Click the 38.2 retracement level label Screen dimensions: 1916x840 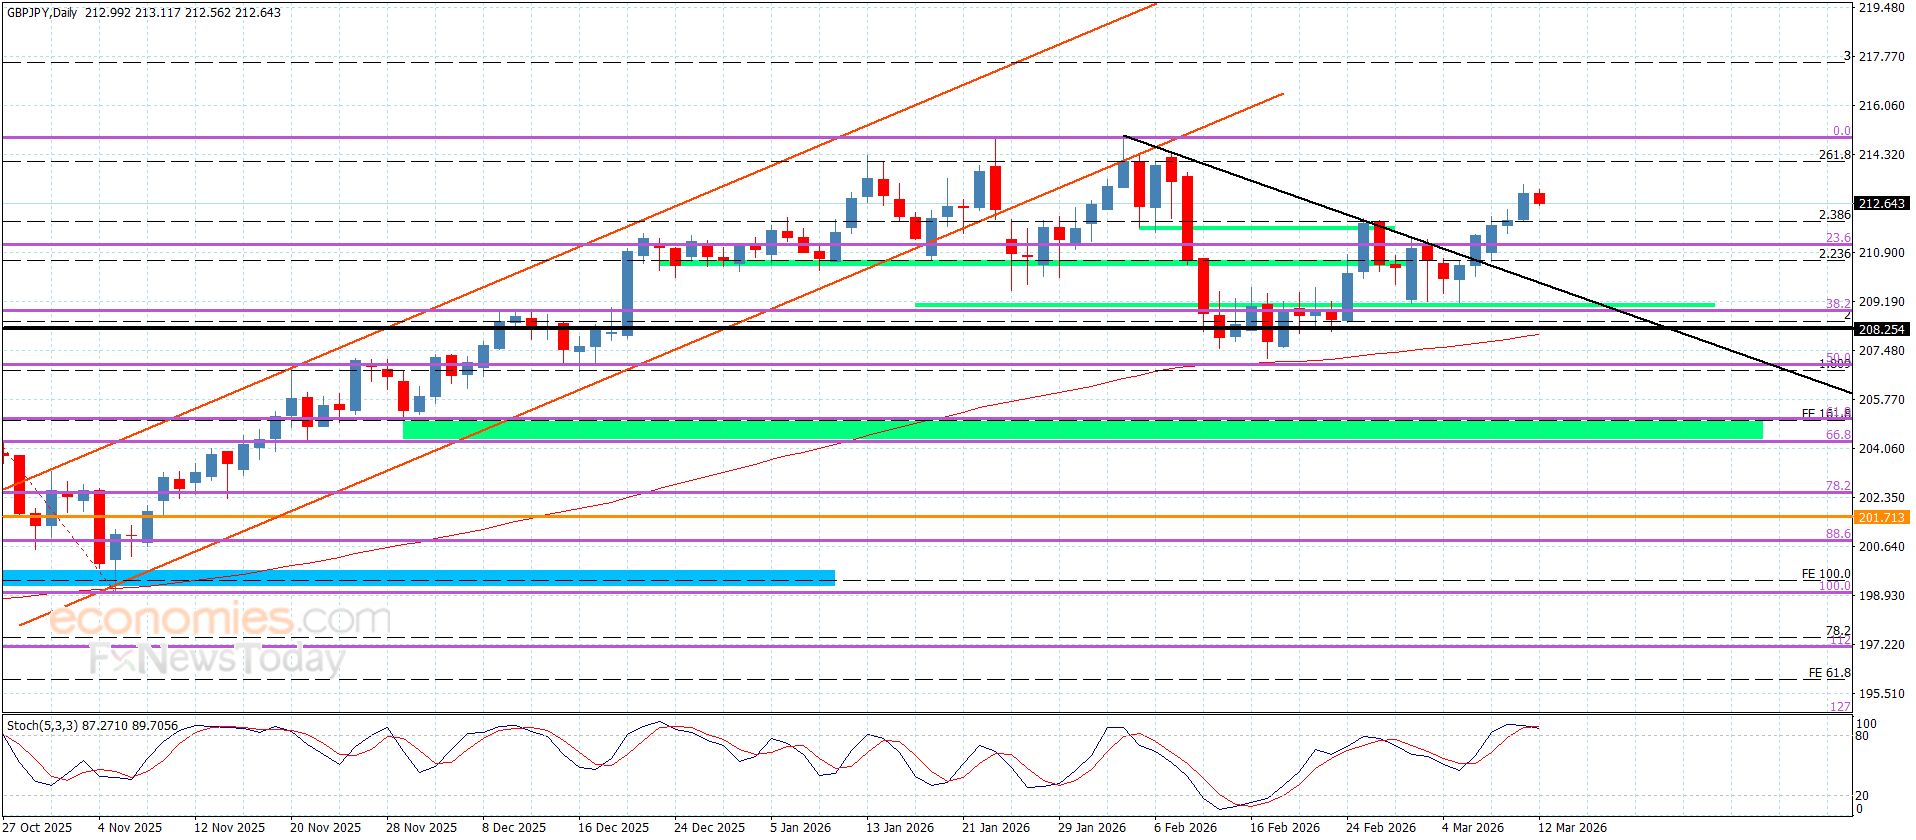(x=1838, y=302)
